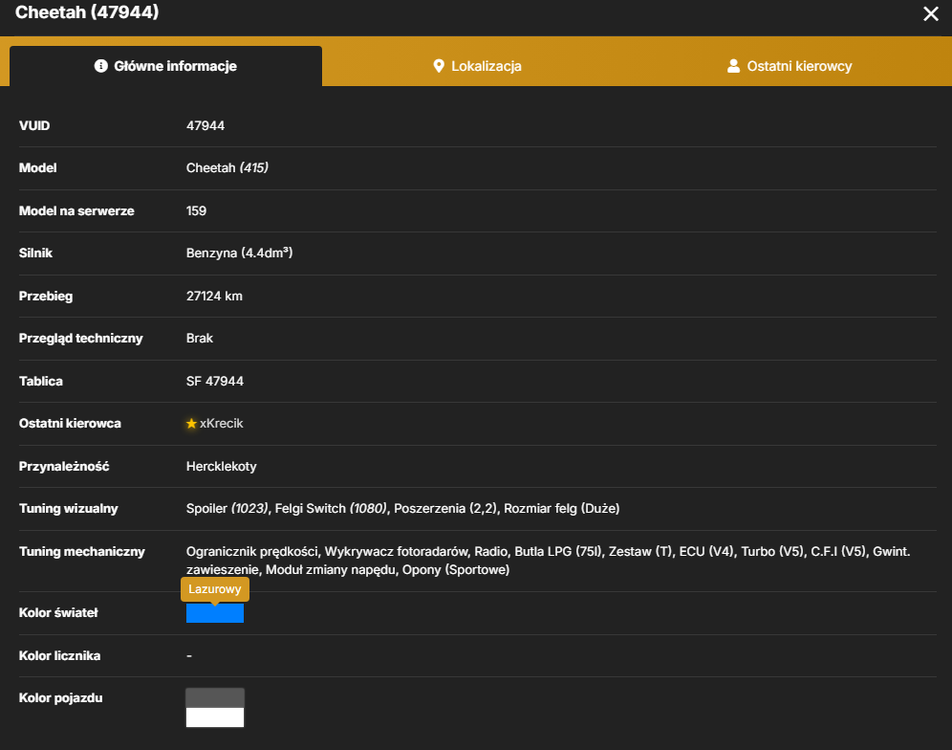This screenshot has height=750, width=952.
Task: Click the blue Kolor świateł swatch
Action: click(215, 613)
